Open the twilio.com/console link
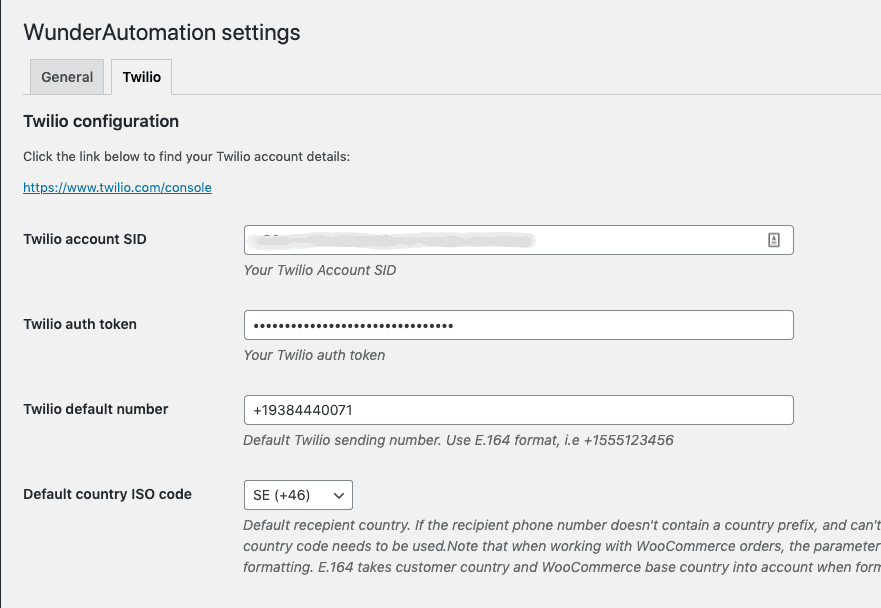Screen dimensions: 881x608 point(117,187)
